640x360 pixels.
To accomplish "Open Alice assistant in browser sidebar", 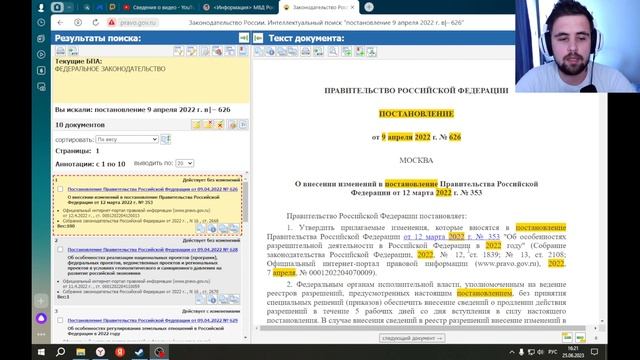I will coord(41,318).
